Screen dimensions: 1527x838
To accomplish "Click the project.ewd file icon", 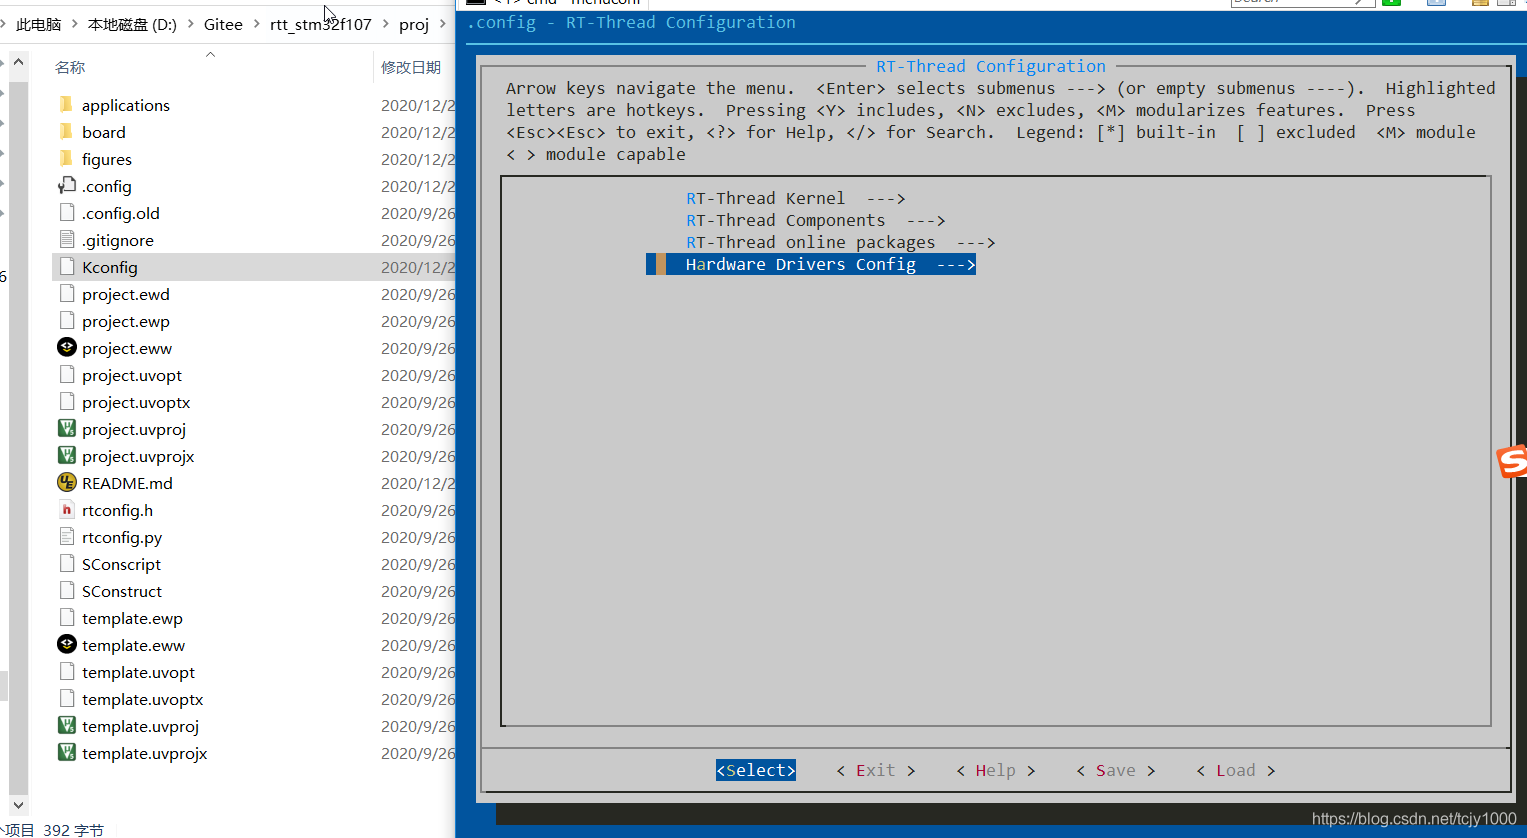I will [66, 294].
